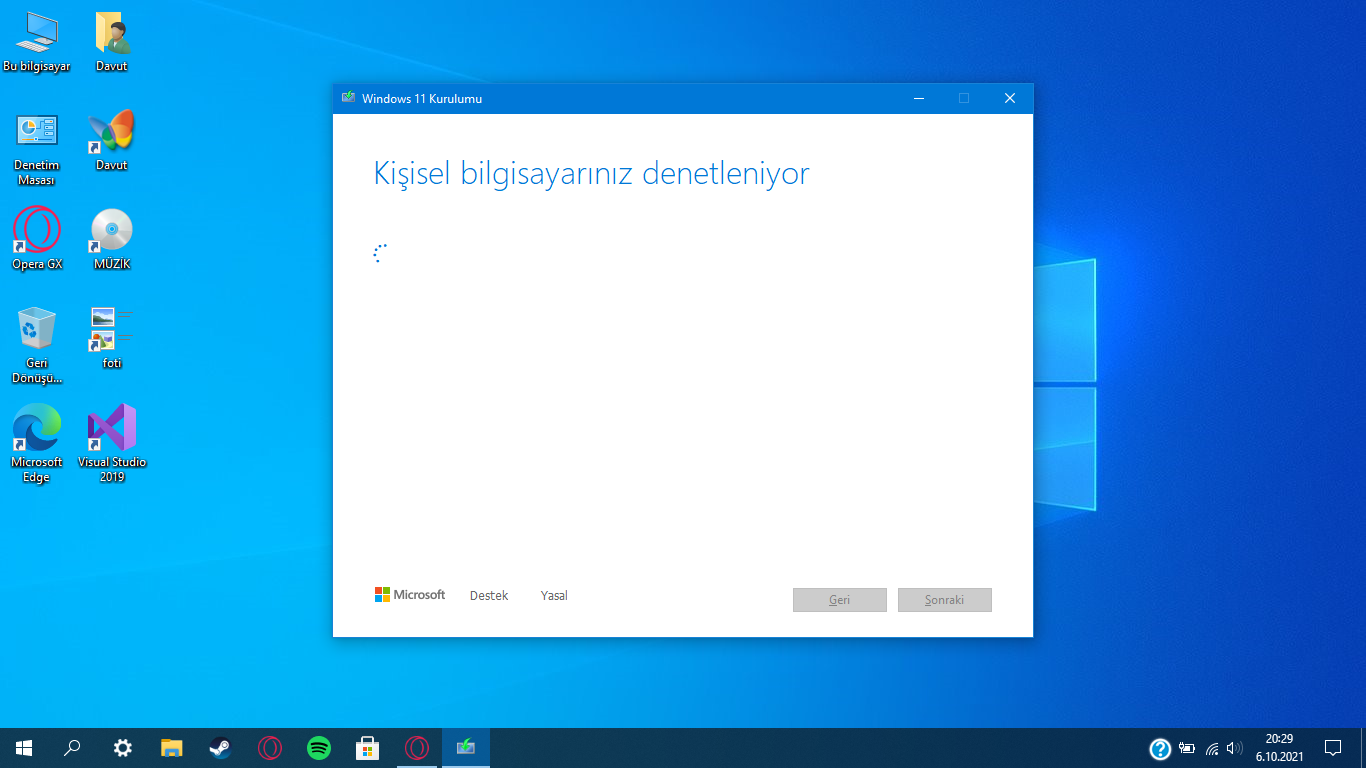The width and height of the screenshot is (1366, 768).
Task: Select the Denetim Masası desktop icon
Action: pyautogui.click(x=37, y=148)
